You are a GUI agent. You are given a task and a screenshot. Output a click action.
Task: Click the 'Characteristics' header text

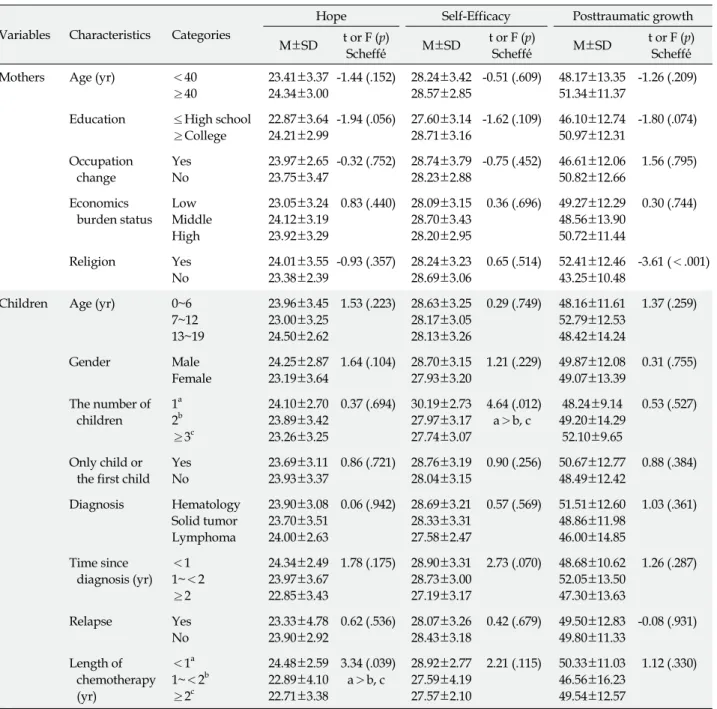click(110, 35)
